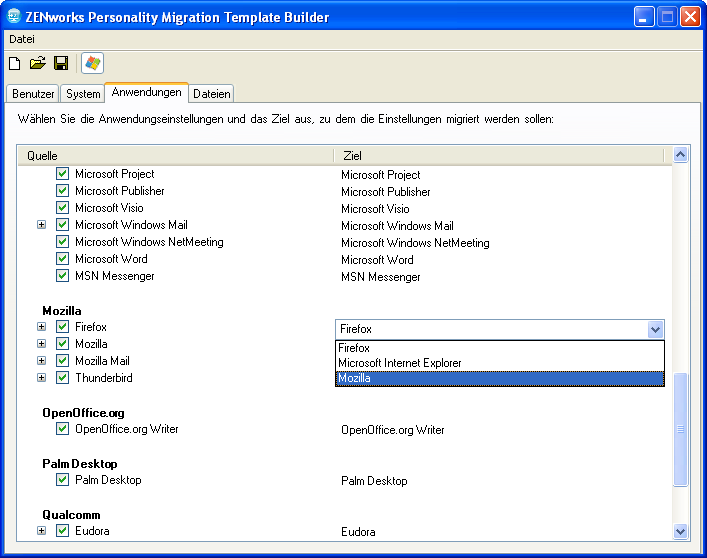Toggle the MSN Messenger checkbox
This screenshot has width=707, height=558.
pyautogui.click(x=62, y=275)
